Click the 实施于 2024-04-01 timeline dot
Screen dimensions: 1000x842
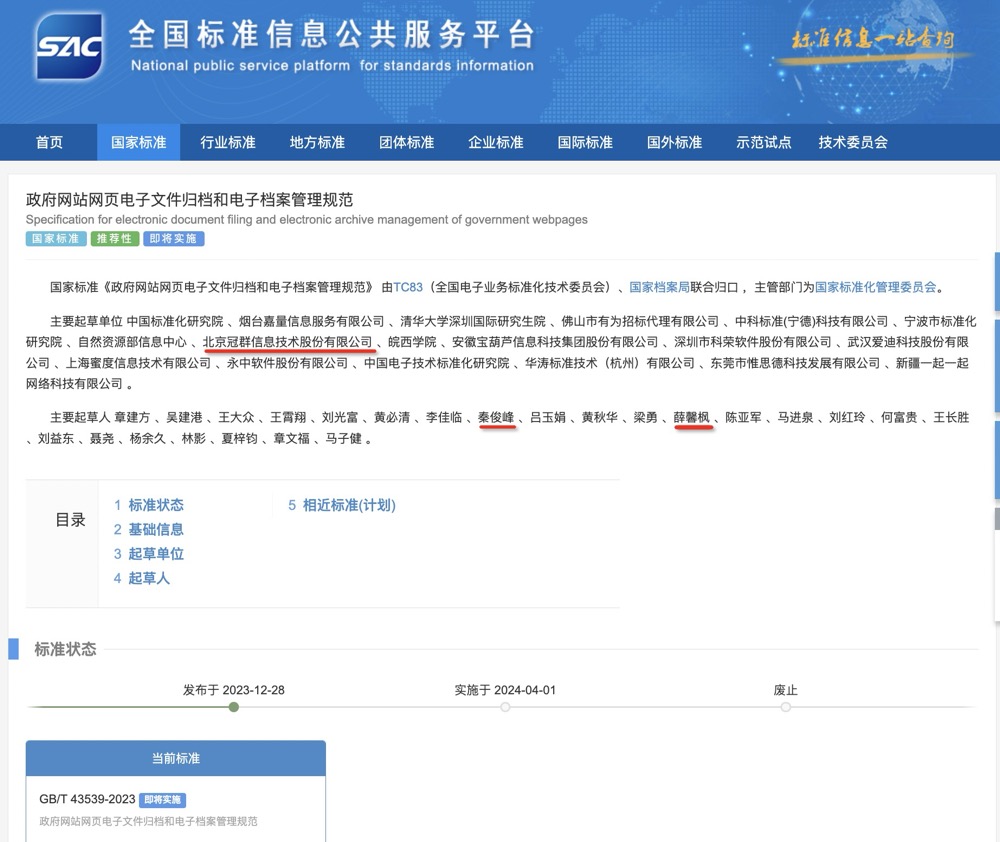pos(505,707)
